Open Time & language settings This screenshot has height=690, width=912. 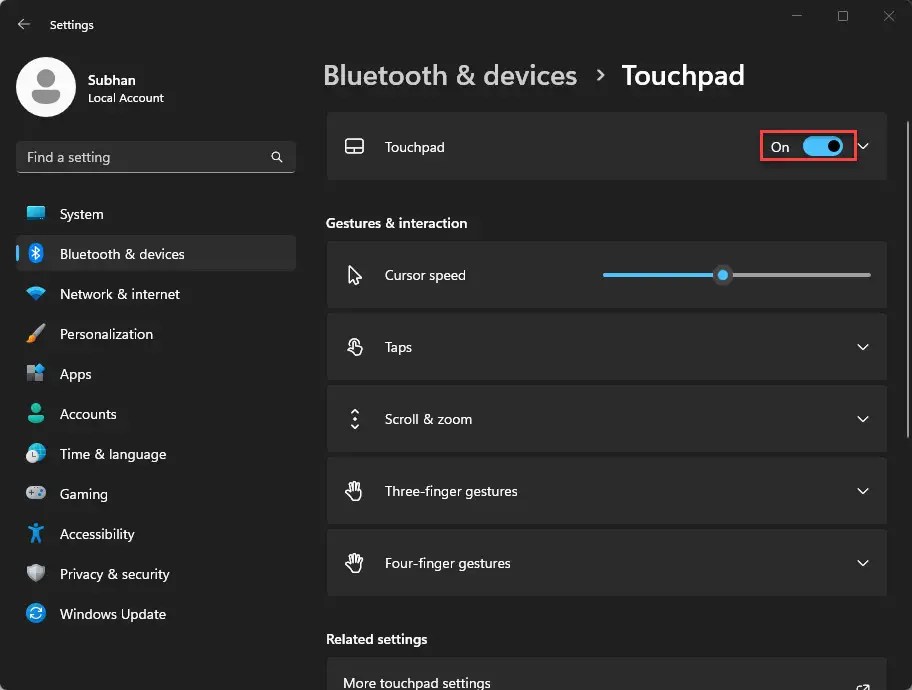tap(112, 454)
